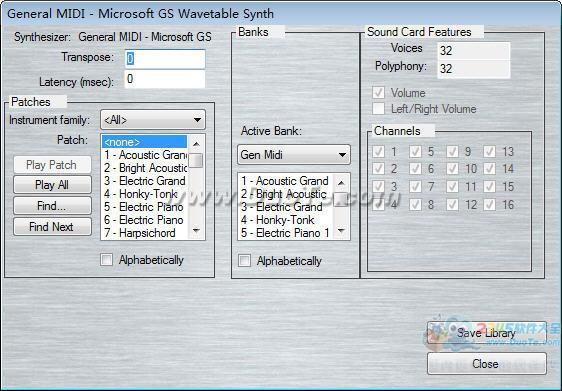Toggle channel 2 checkbox
Image resolution: width=562 pixels, height=391 pixels.
(378, 169)
